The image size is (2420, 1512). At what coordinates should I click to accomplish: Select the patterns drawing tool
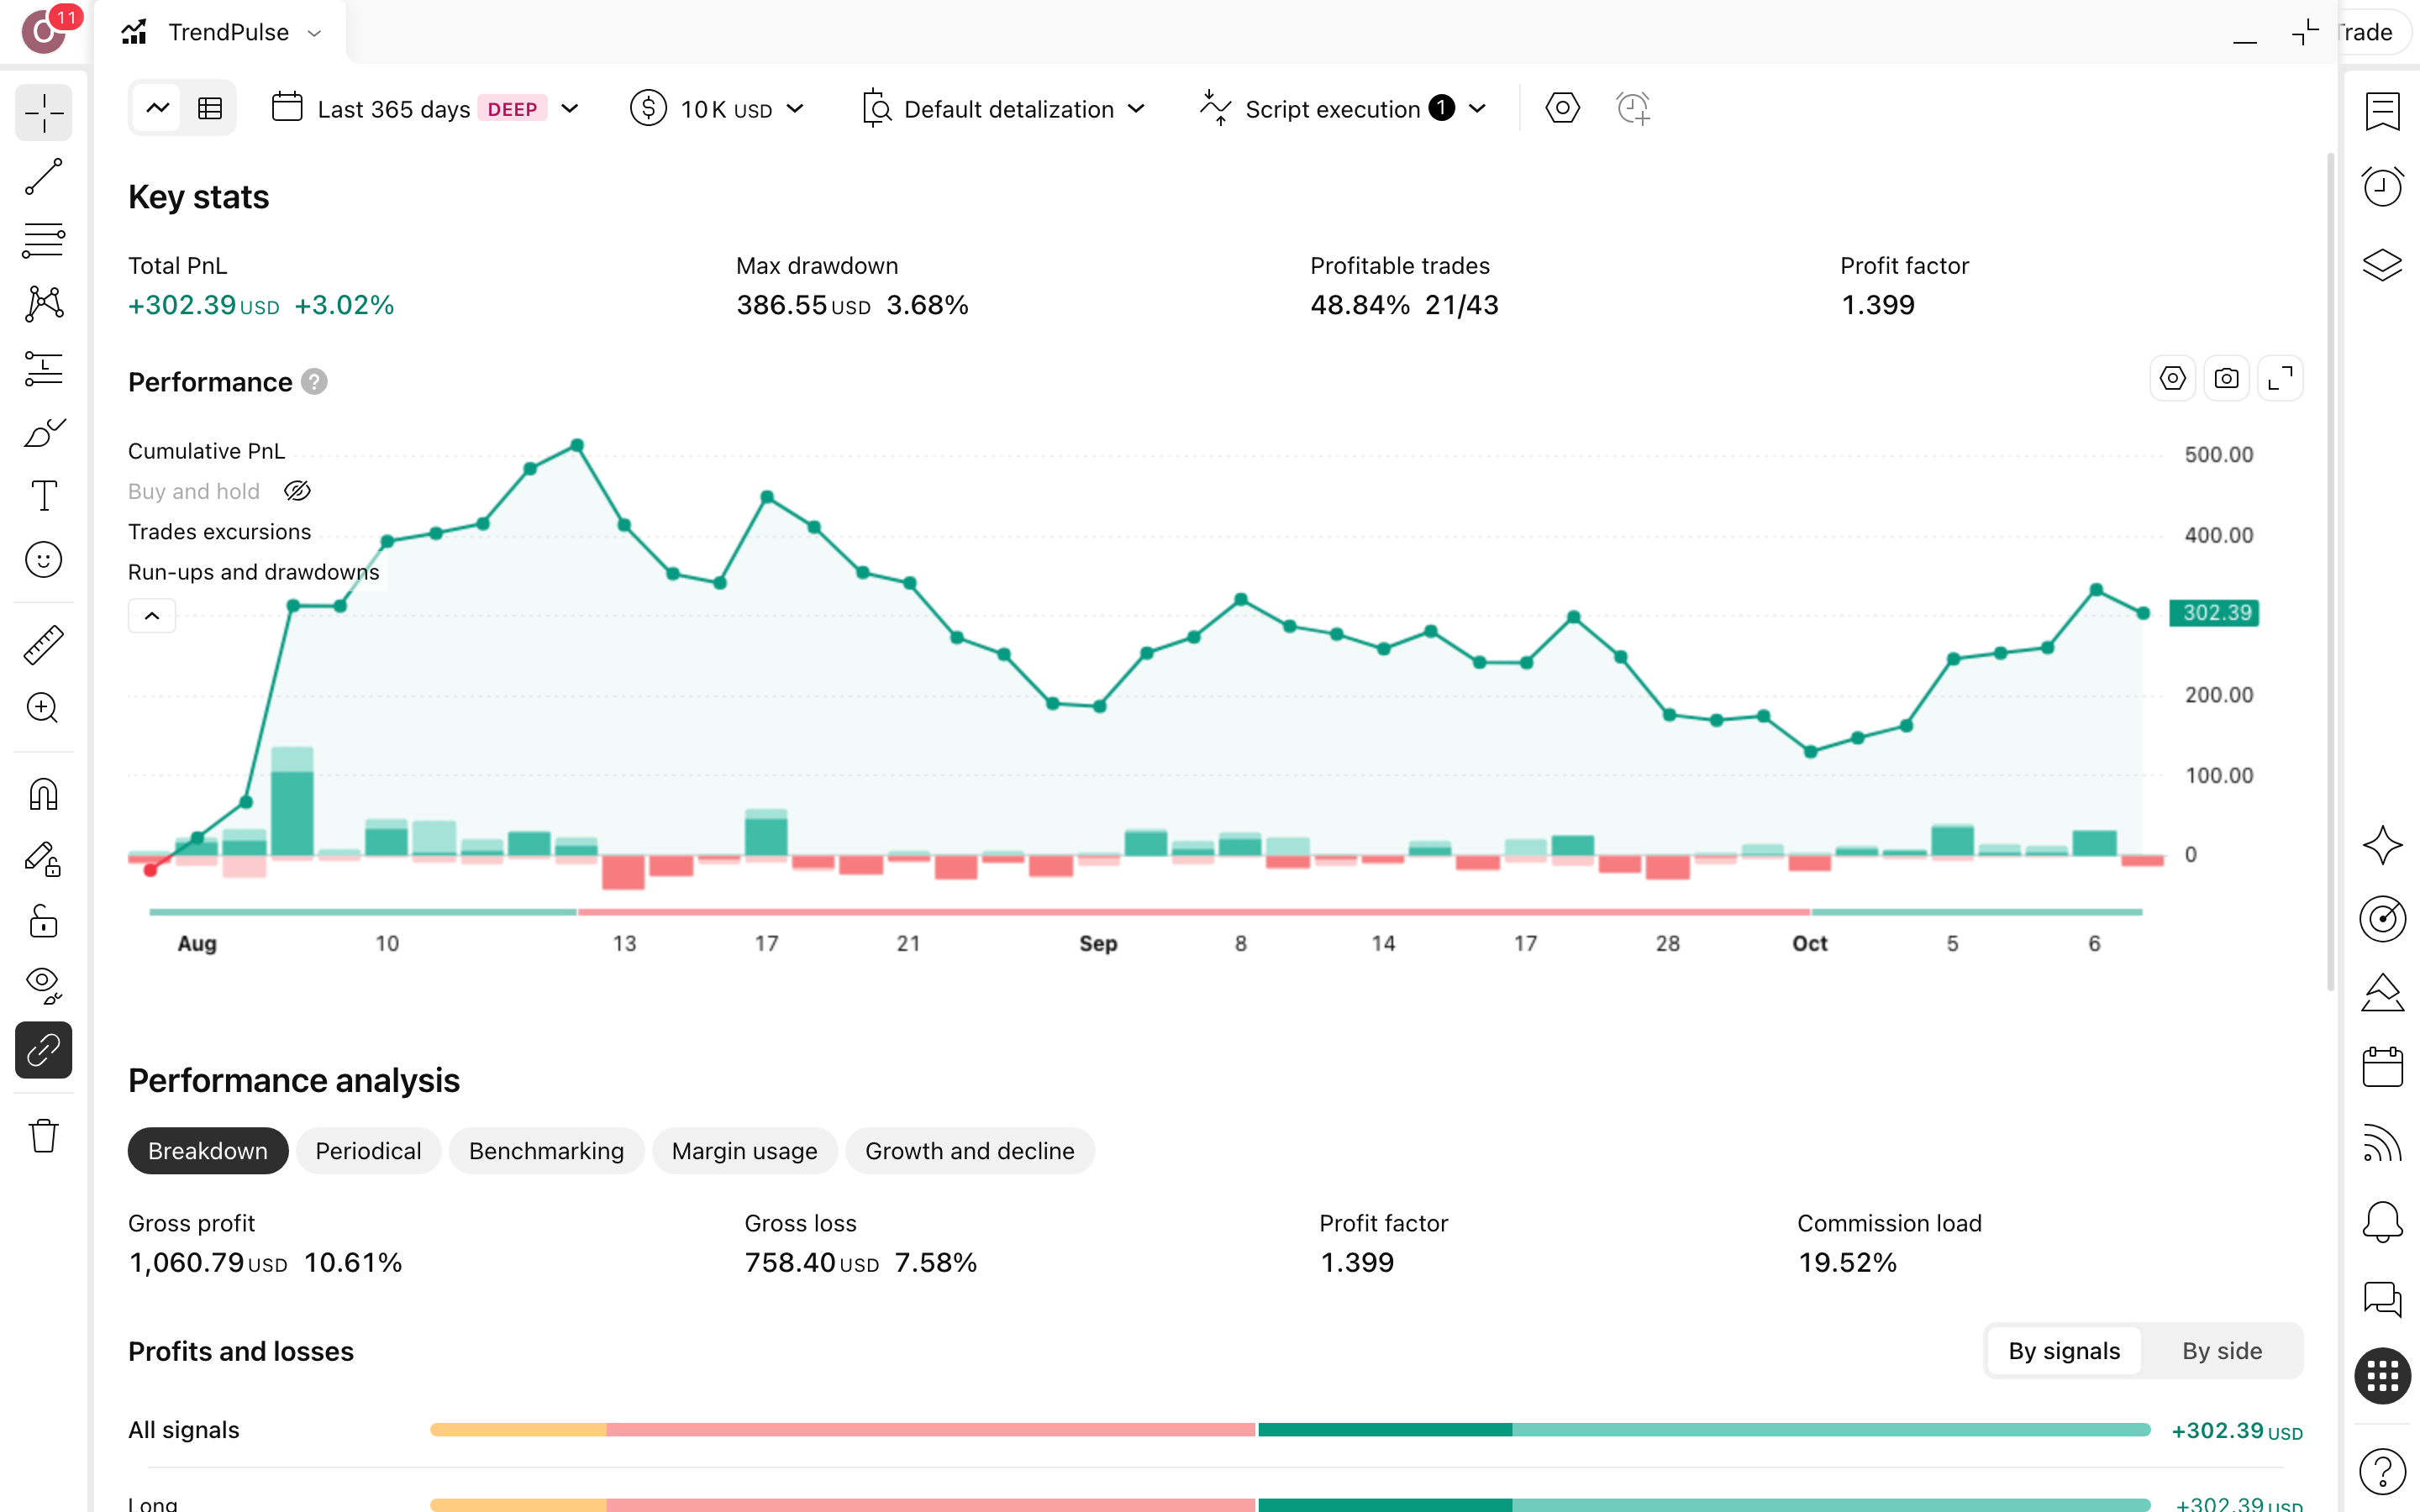click(44, 304)
